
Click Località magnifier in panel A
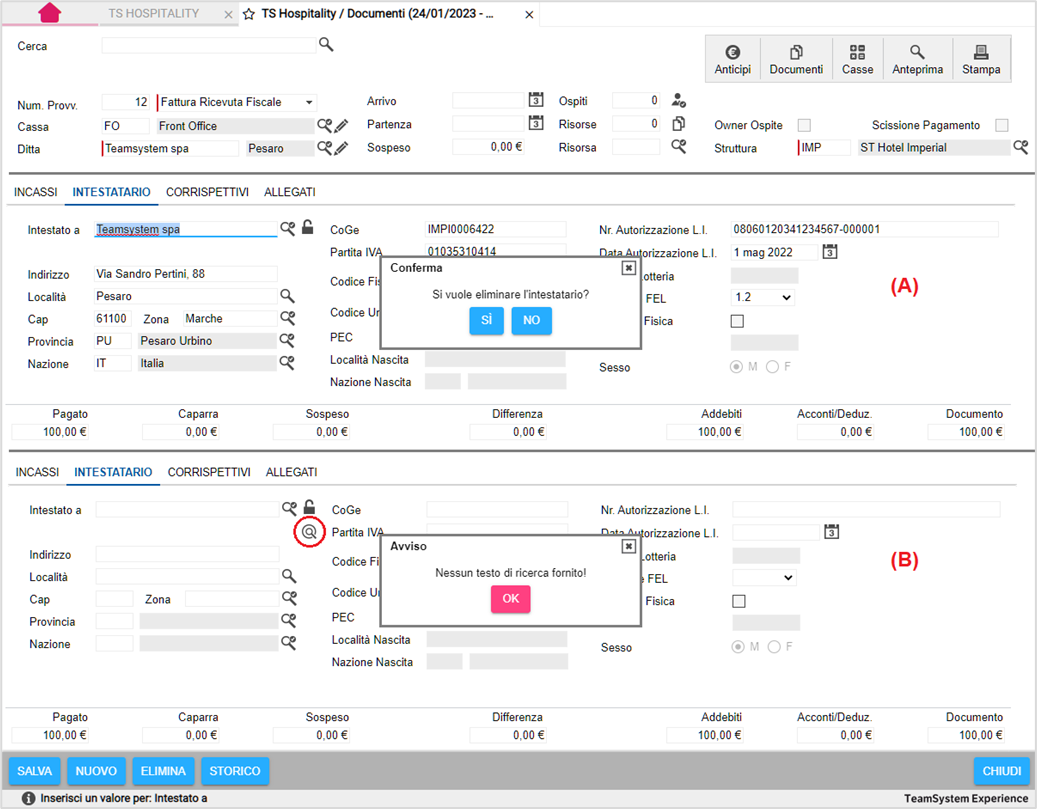point(287,296)
